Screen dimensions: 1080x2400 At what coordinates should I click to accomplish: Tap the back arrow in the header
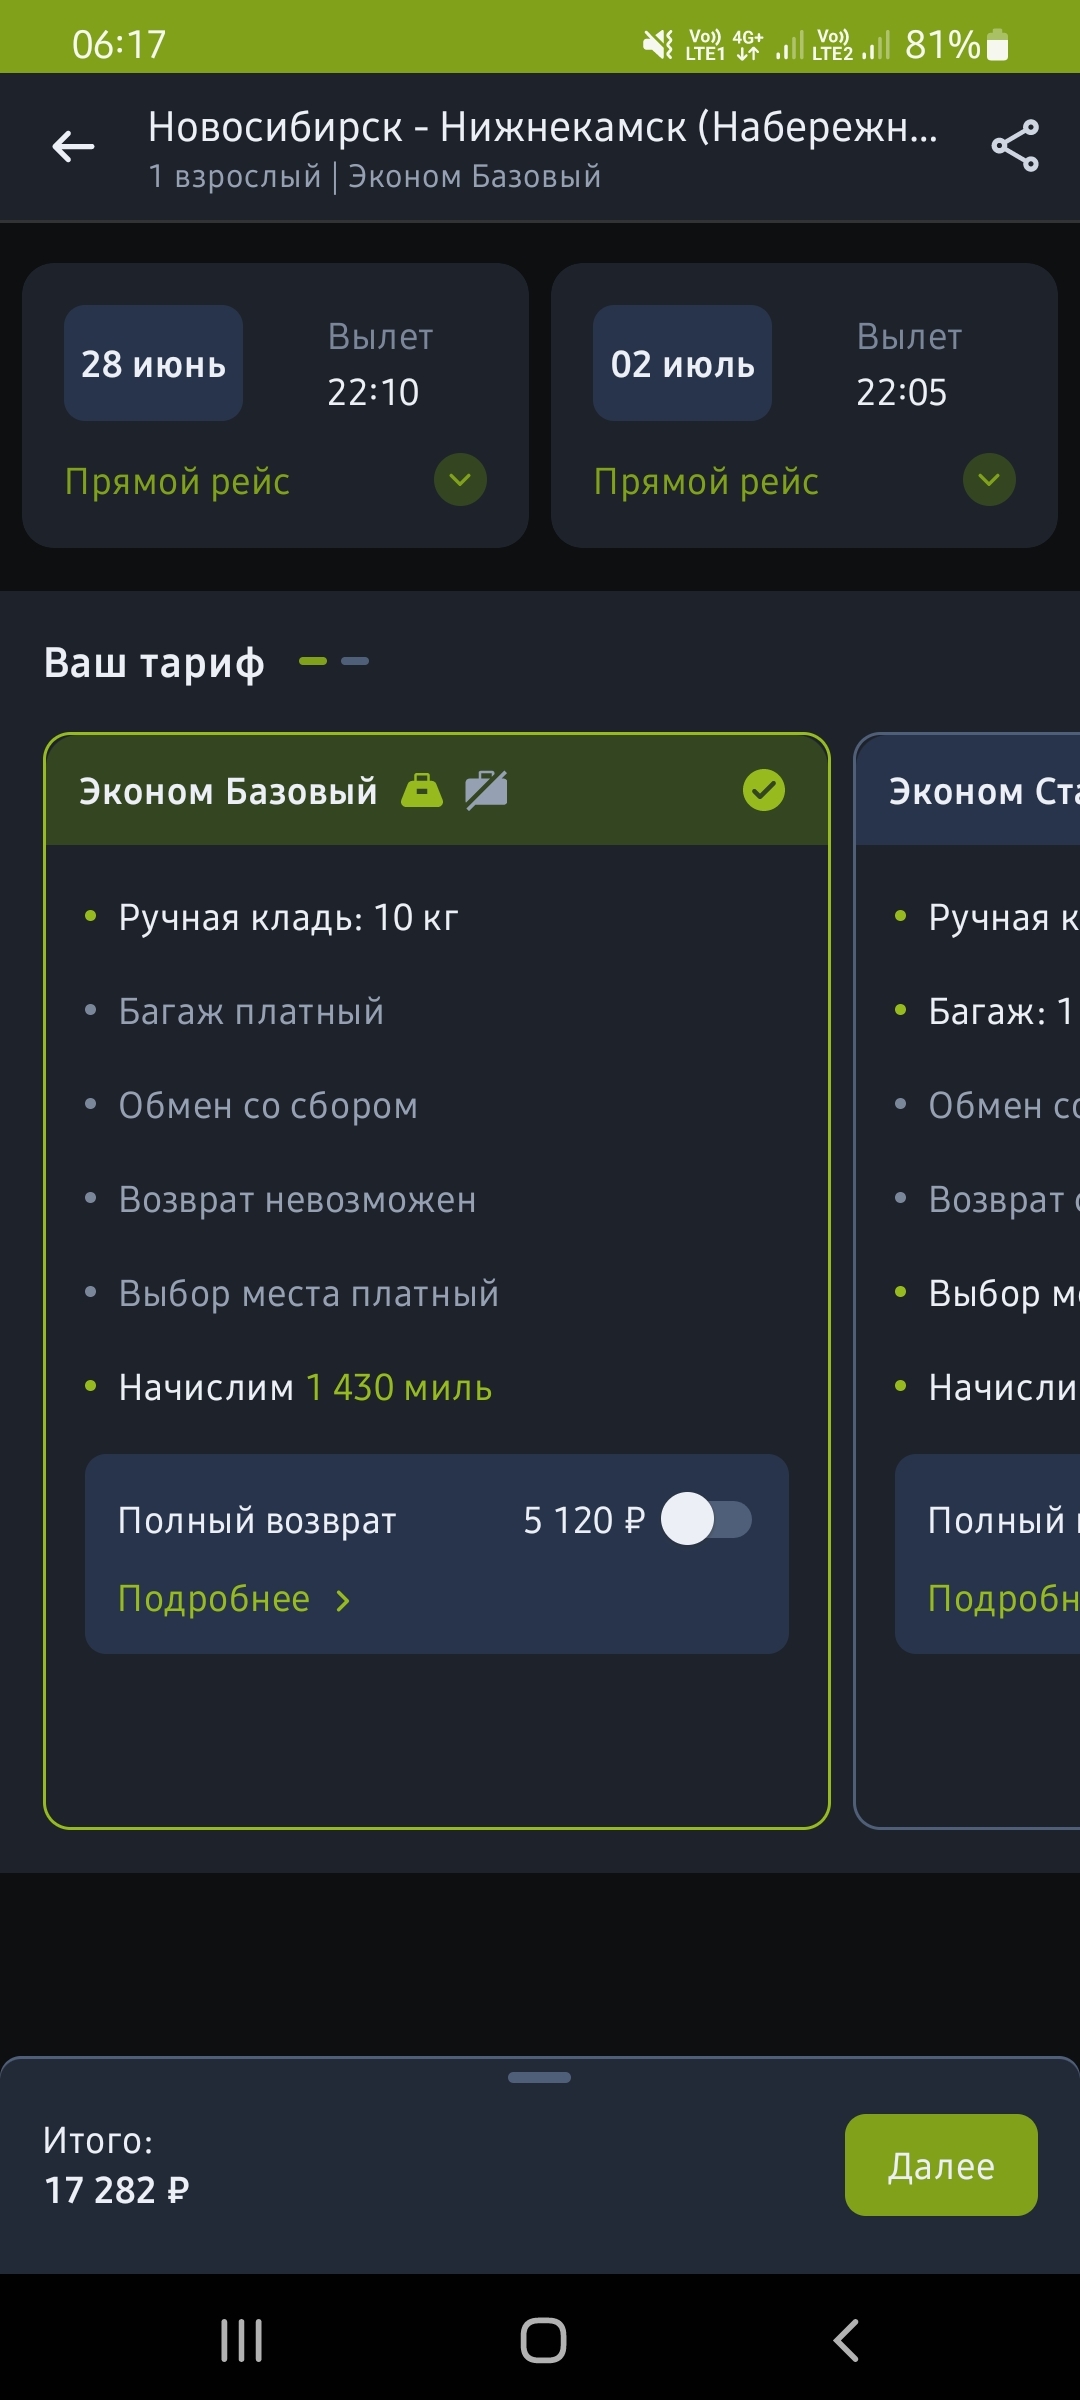(73, 147)
